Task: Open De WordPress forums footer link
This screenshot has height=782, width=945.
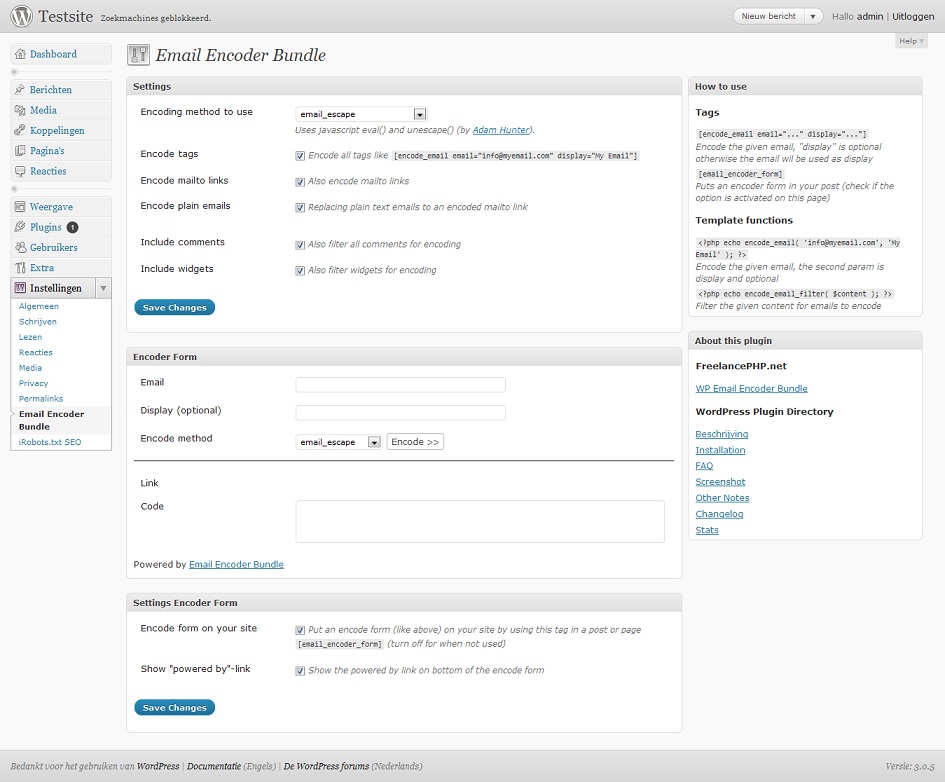Action: 326,766
